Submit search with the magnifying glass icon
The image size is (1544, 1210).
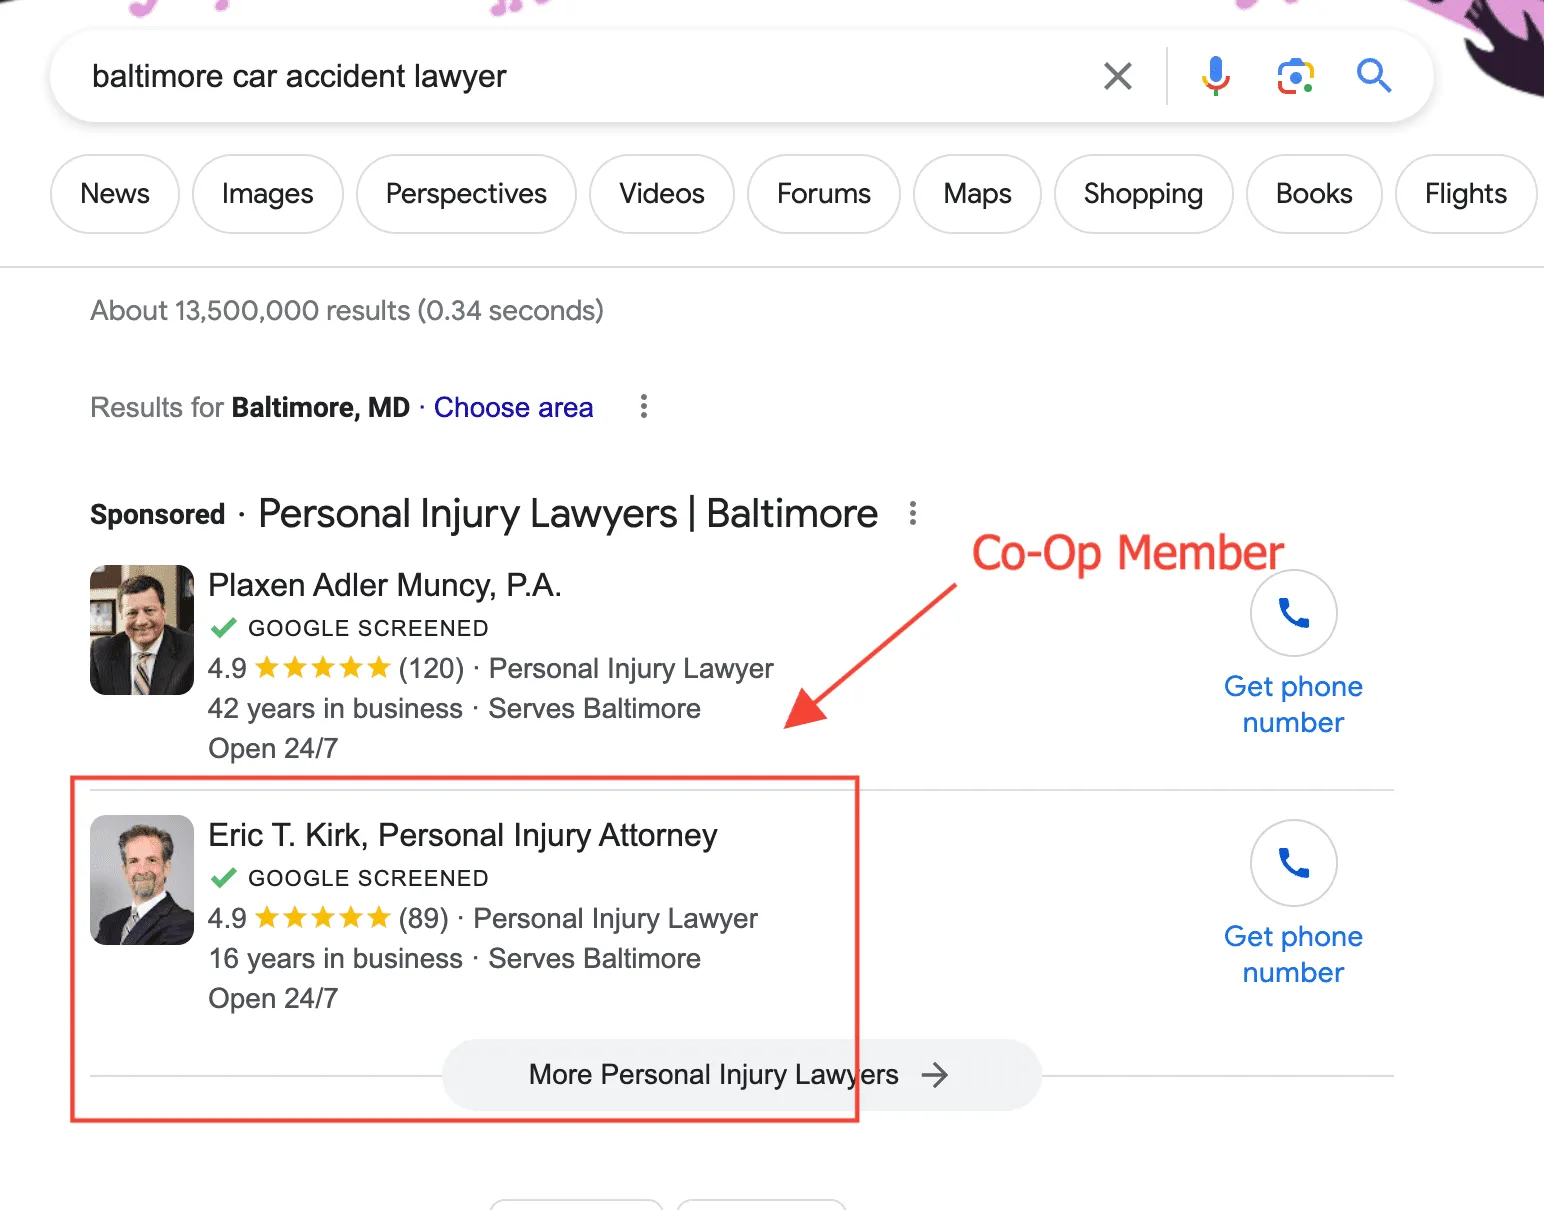[x=1374, y=76]
